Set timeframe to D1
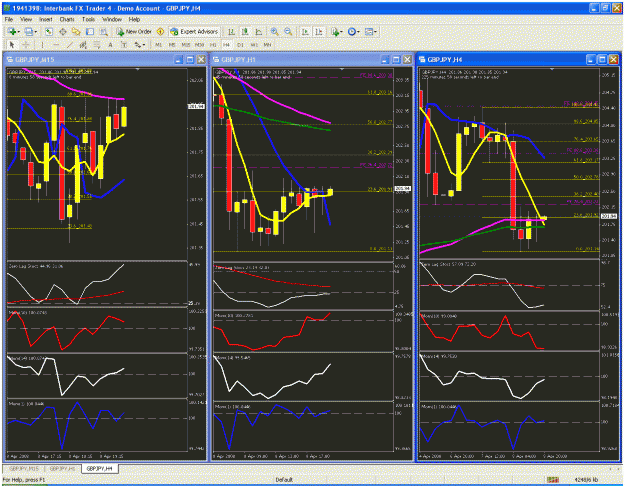 240,45
